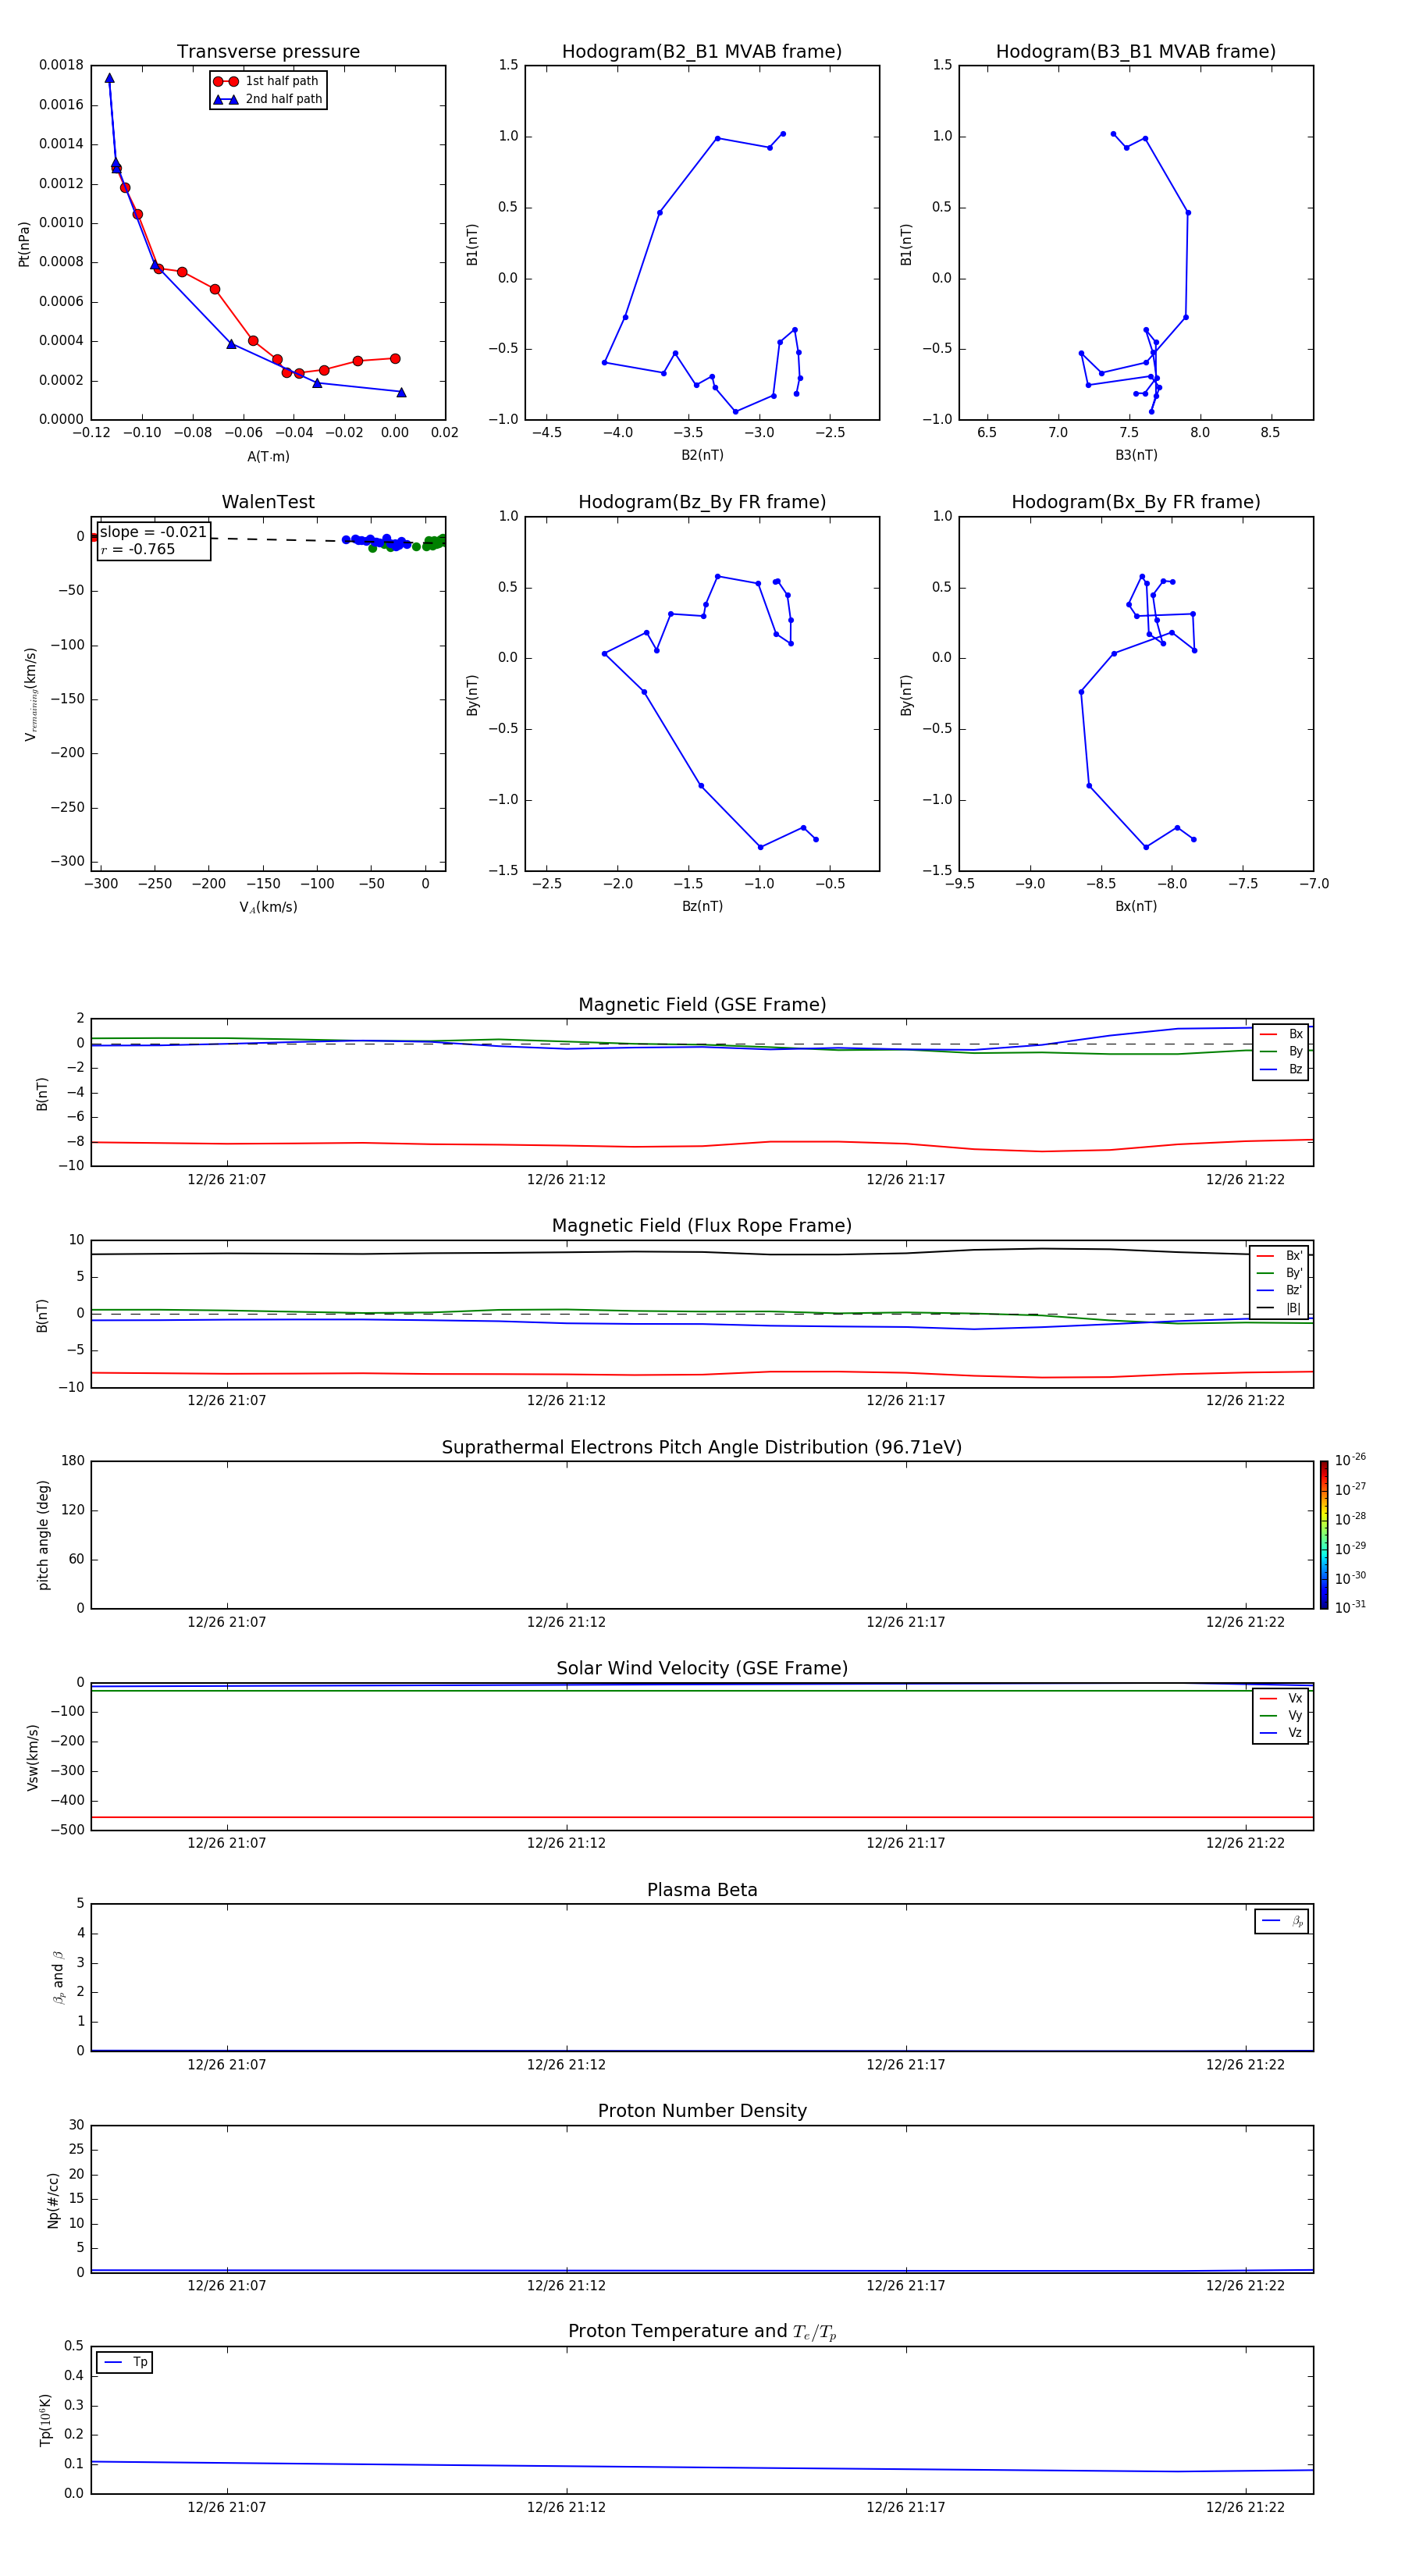Click "12/26 21:22" tick under GSE Frame magnetic plot
The width and height of the screenshot is (1405, 2576).
click(x=1245, y=1180)
